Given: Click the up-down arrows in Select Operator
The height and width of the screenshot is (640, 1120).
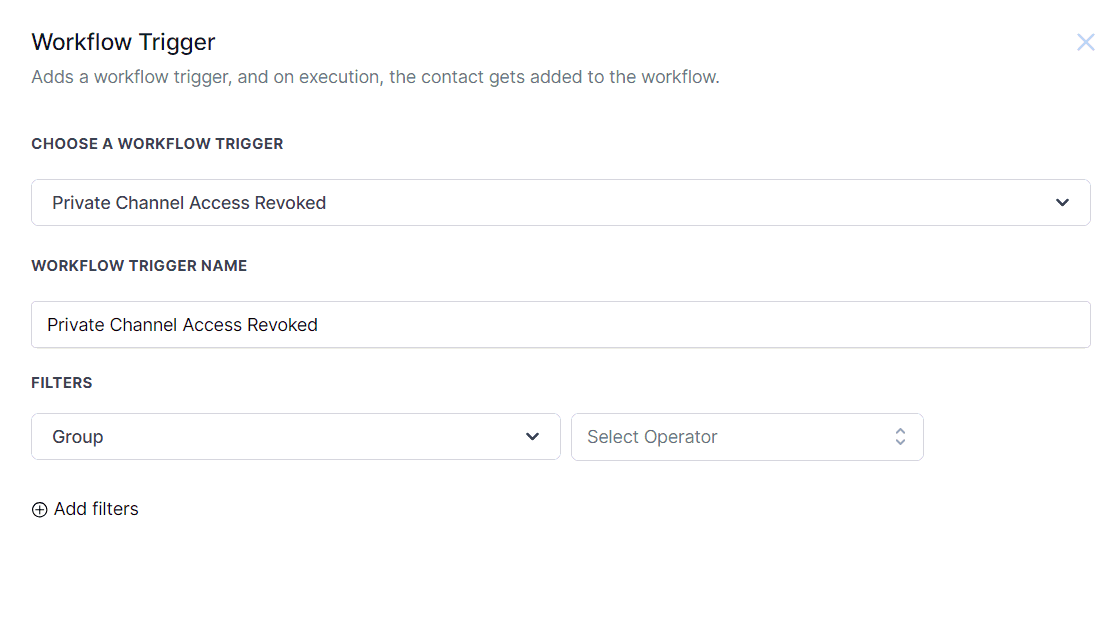Looking at the screenshot, I should click(x=900, y=437).
